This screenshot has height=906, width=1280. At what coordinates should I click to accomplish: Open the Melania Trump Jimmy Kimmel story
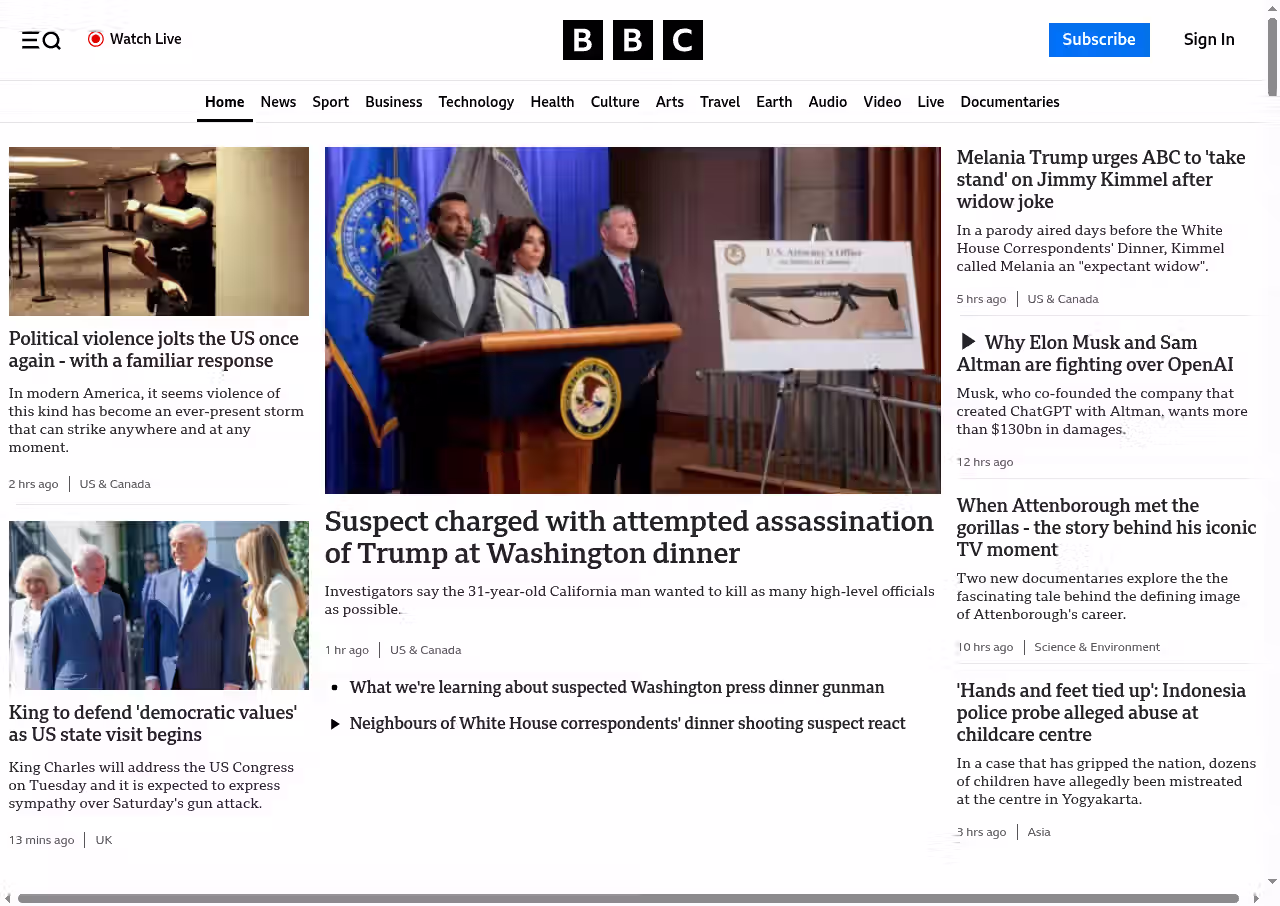[x=1100, y=180]
